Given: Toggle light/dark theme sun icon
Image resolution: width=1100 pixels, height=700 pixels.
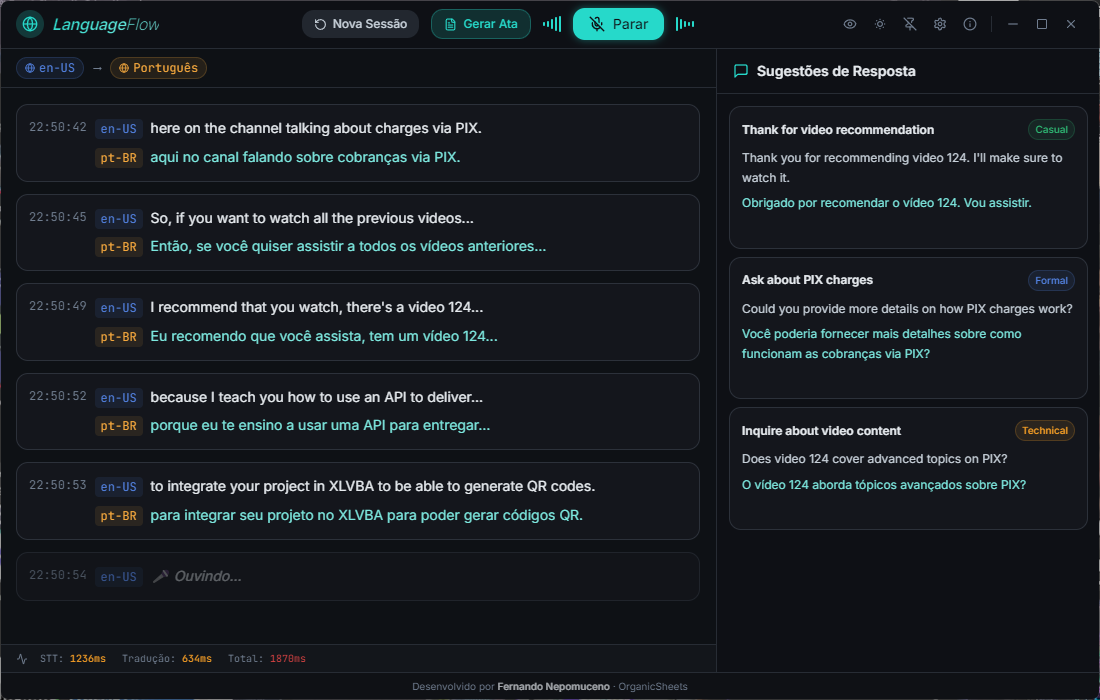Looking at the screenshot, I should coord(880,24).
